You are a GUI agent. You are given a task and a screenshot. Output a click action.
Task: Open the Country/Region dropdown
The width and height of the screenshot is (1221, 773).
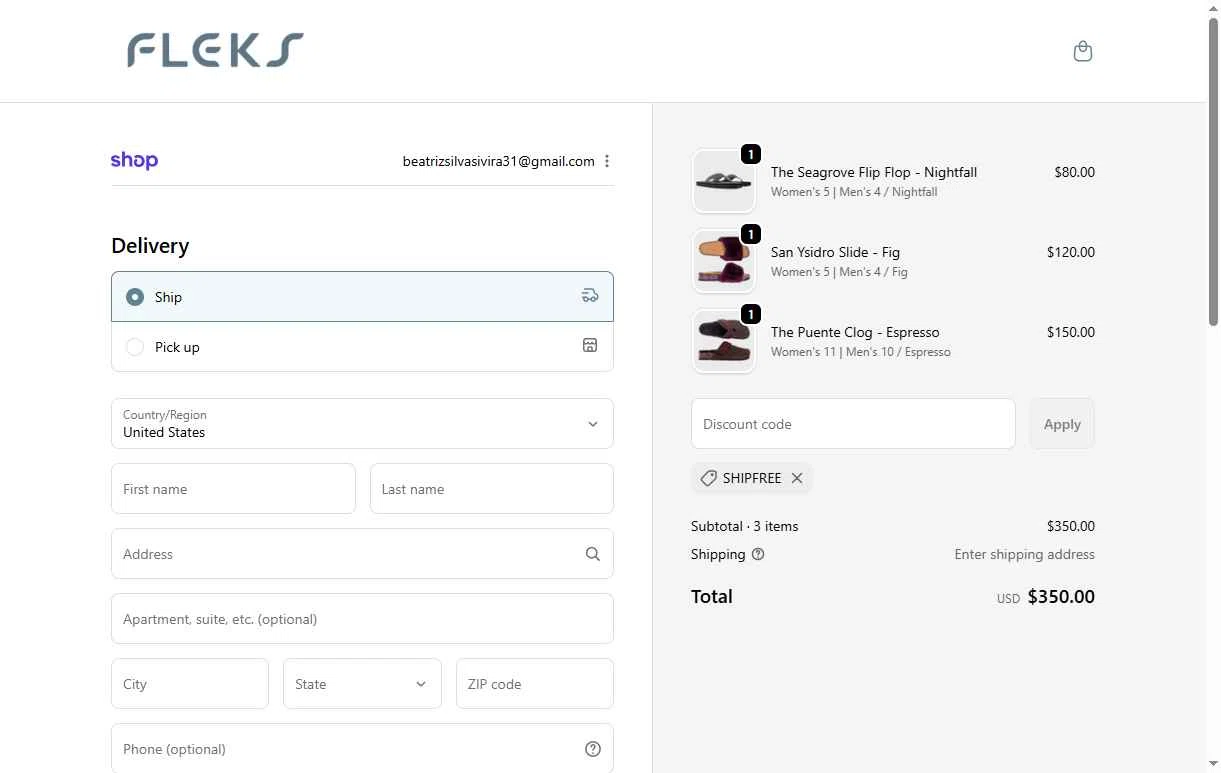click(x=362, y=424)
